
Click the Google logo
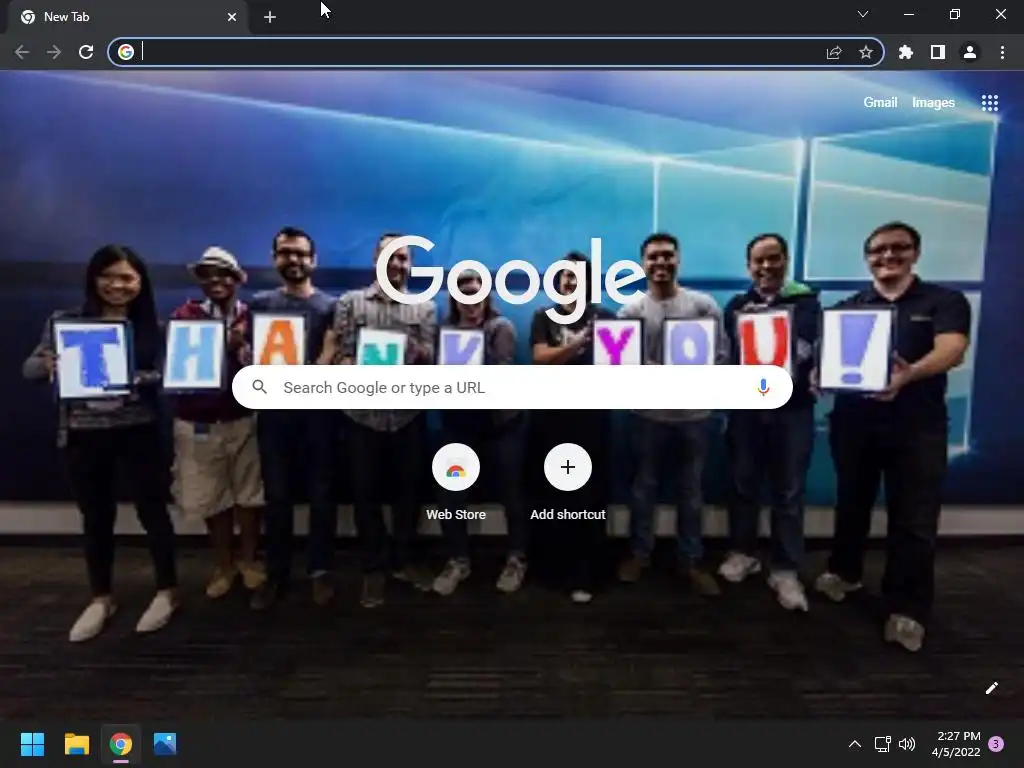pos(511,278)
